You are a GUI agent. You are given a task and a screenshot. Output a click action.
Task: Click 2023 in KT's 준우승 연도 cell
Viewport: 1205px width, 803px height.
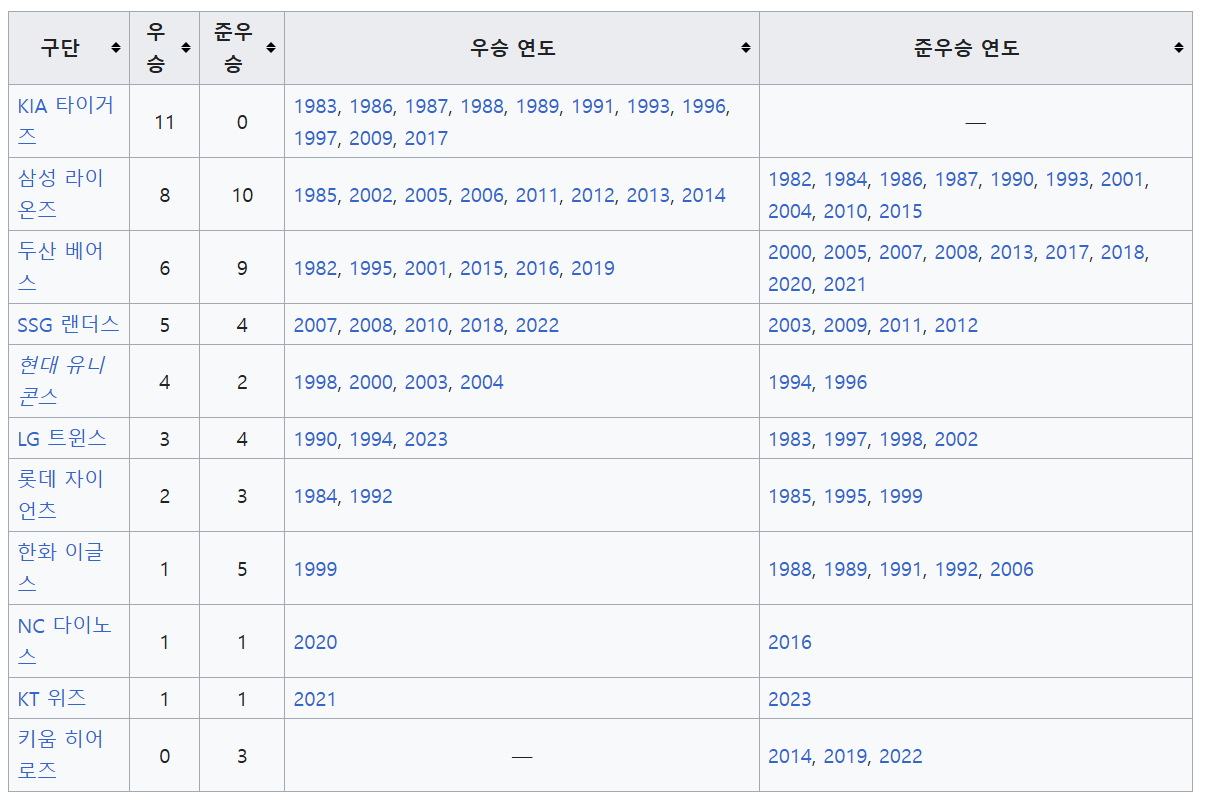[x=790, y=699]
